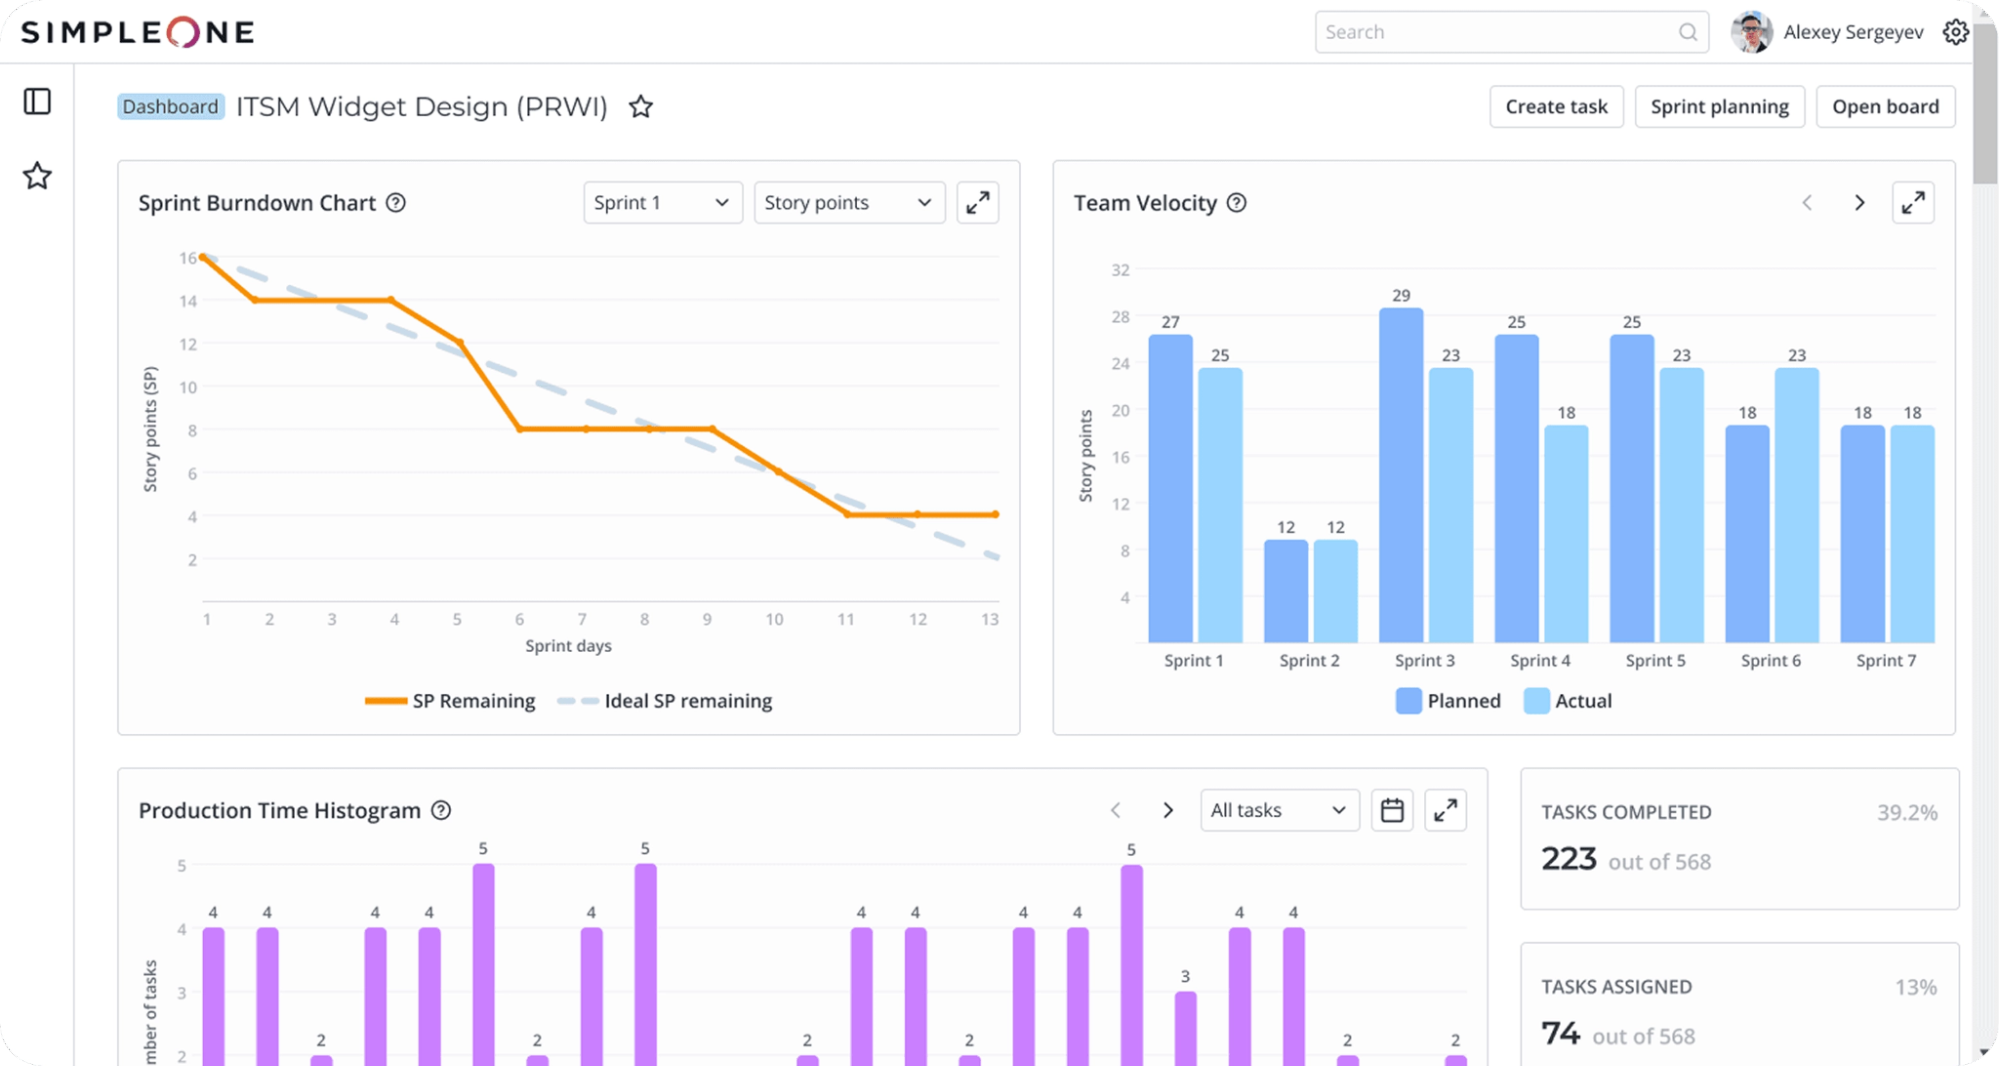
Task: Toggle the SP Remaining legend series
Action: point(450,701)
